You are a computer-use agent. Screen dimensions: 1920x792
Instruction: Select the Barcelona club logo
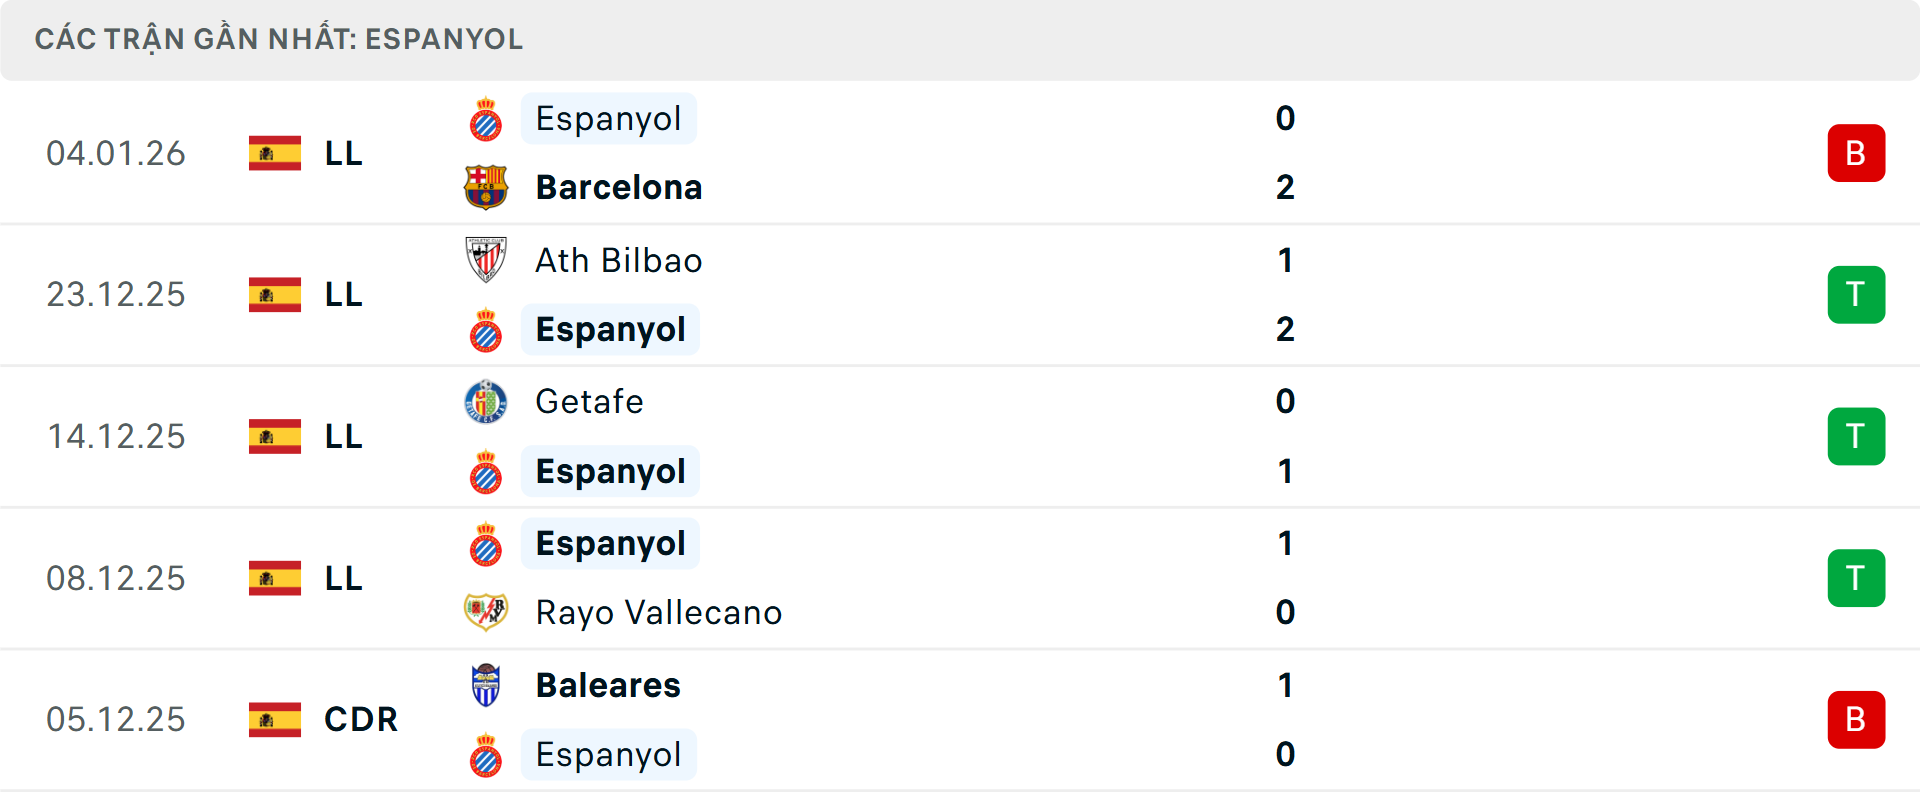pyautogui.click(x=487, y=187)
